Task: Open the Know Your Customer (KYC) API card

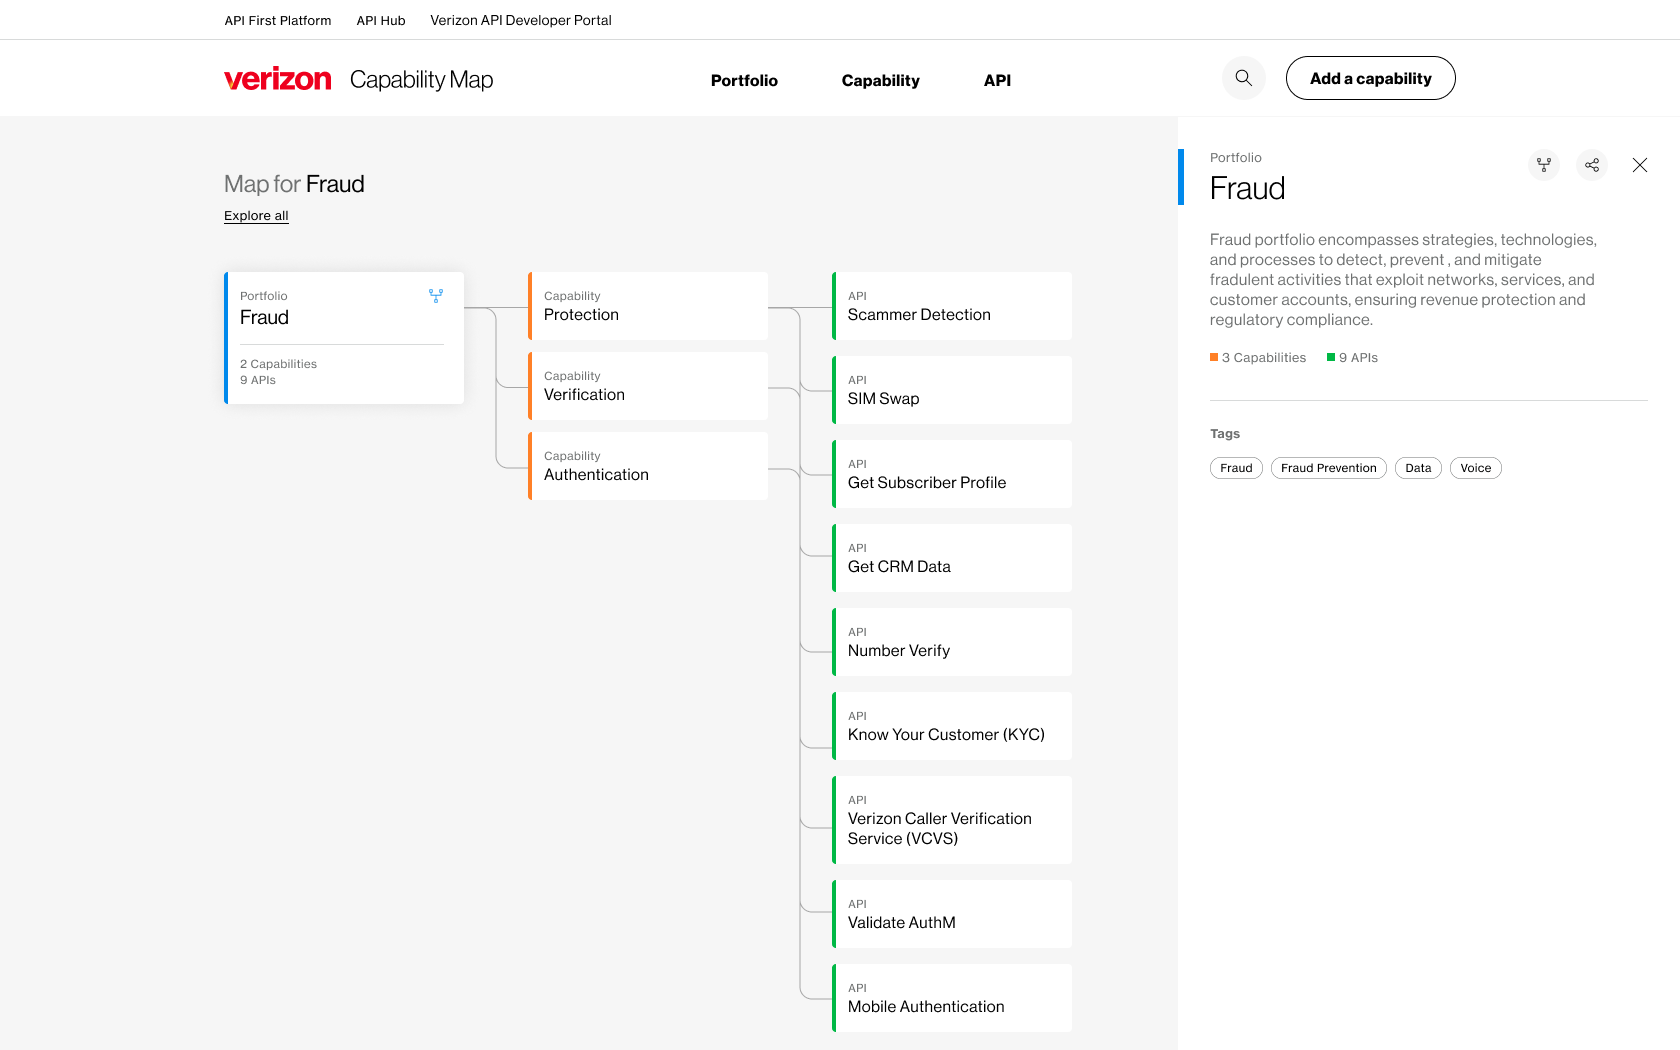Action: 952,726
